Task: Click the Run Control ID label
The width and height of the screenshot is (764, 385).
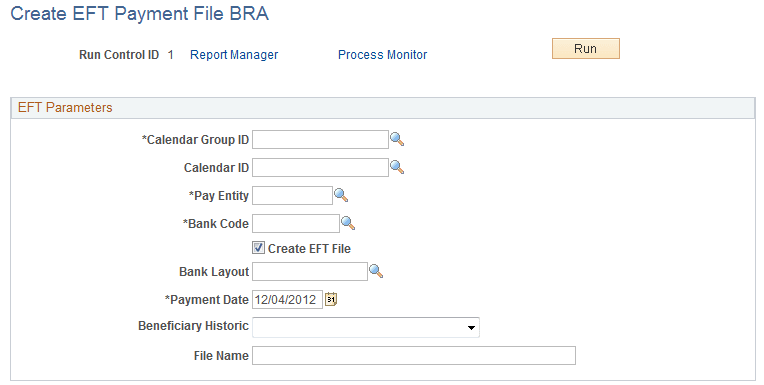Action: [x=119, y=55]
